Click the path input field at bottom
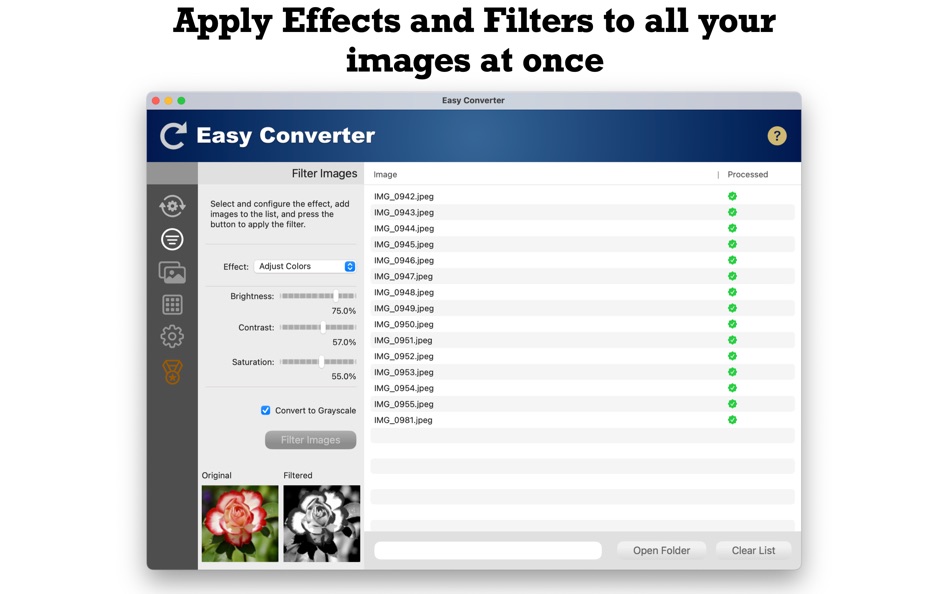The width and height of the screenshot is (950, 594). click(x=488, y=550)
